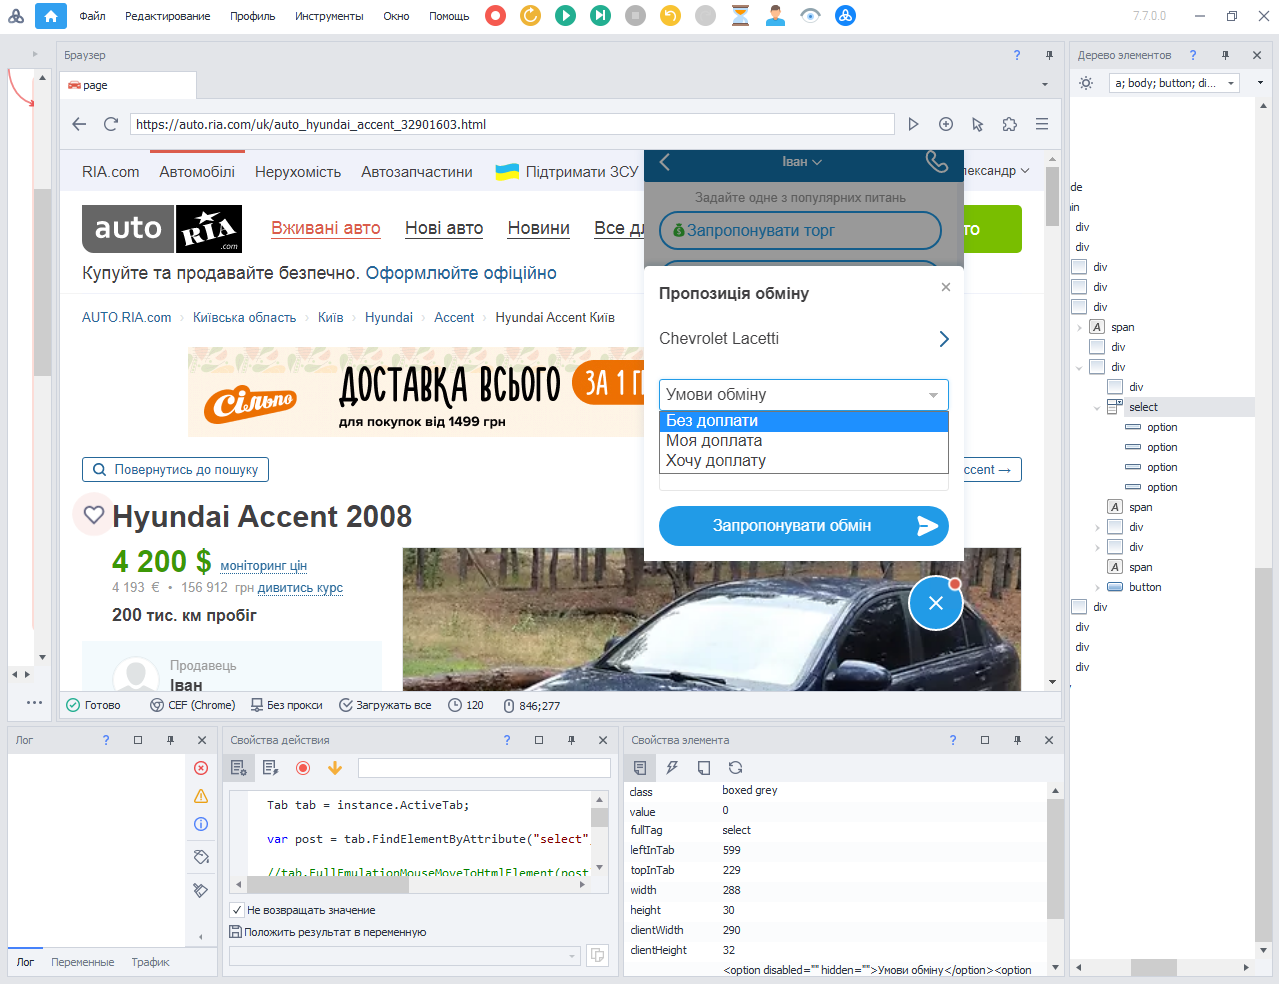Click the horizontal scrollbar in code editor
Image resolution: width=1279 pixels, height=984 pixels.
coord(327,885)
